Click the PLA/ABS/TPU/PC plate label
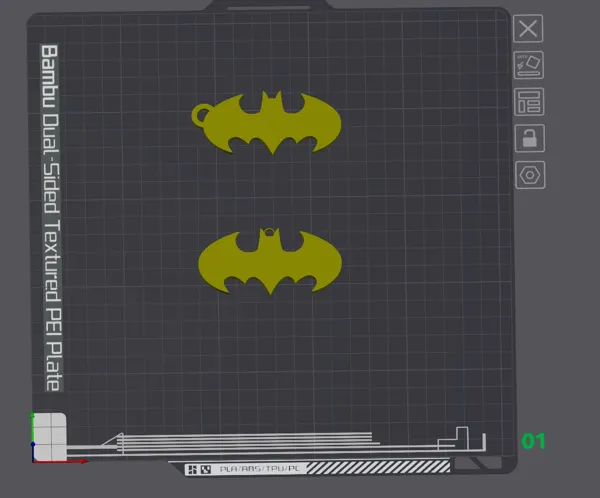600x498 pixels. click(x=260, y=469)
